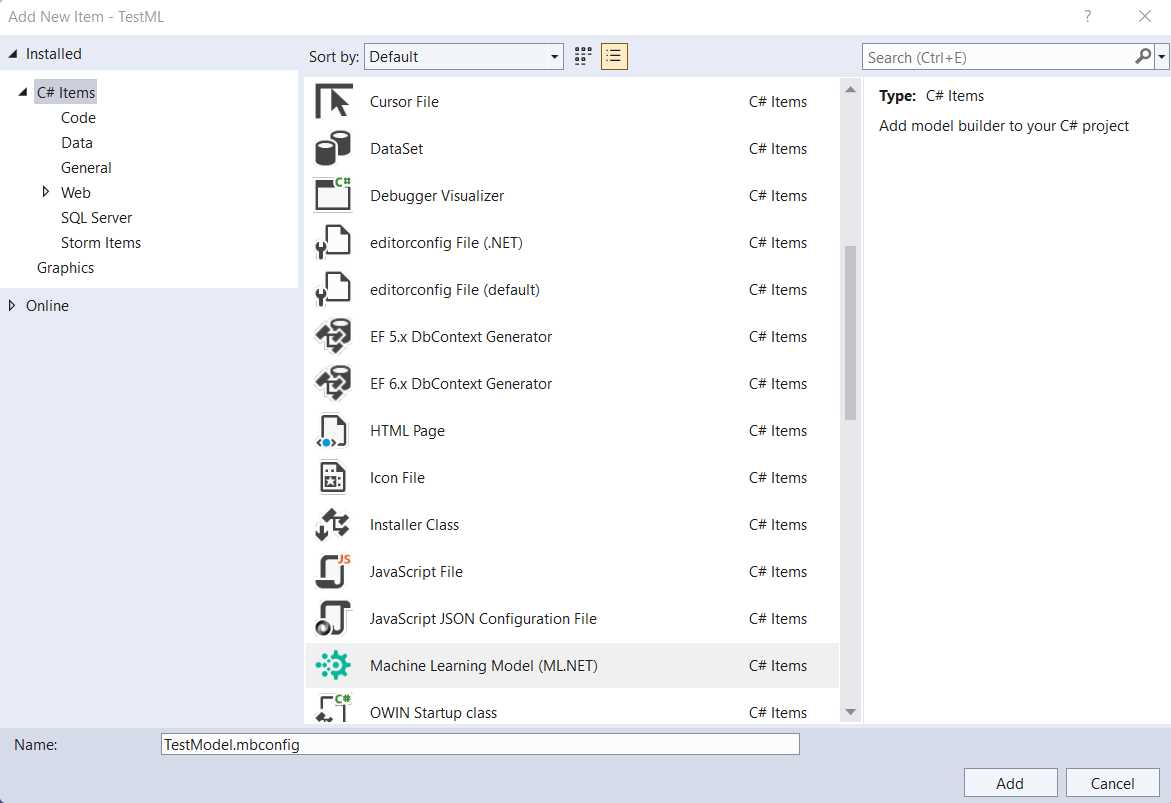Switch to medium icons grid view
This screenshot has width=1171, height=803.
tap(583, 57)
